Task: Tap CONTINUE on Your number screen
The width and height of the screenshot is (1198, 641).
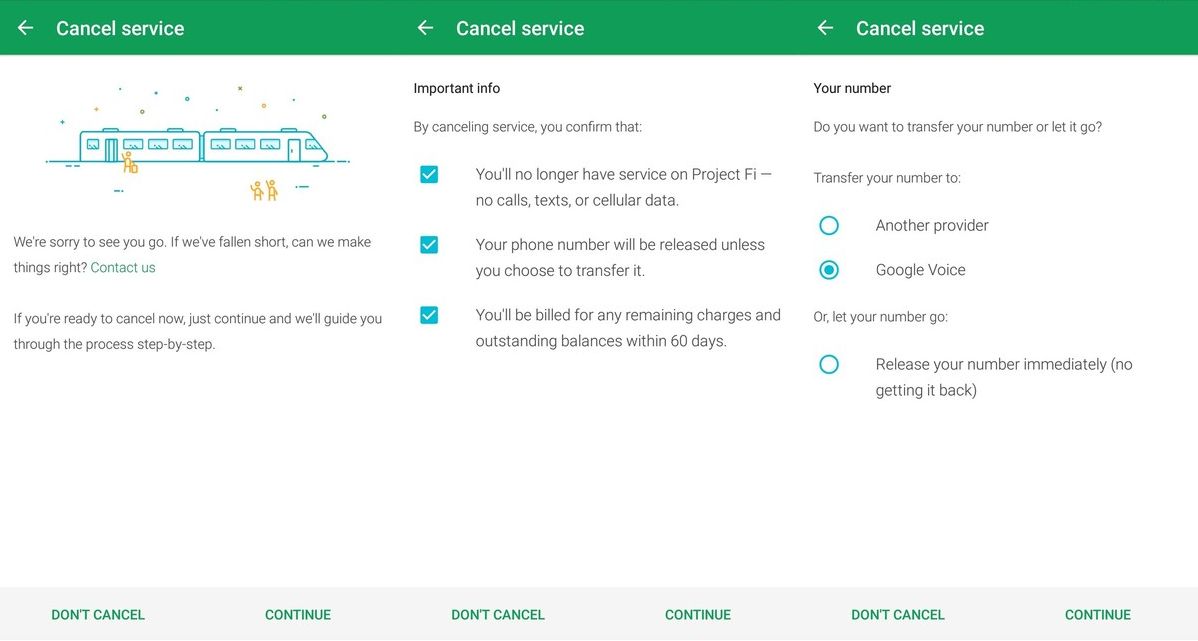Action: pos(1098,615)
